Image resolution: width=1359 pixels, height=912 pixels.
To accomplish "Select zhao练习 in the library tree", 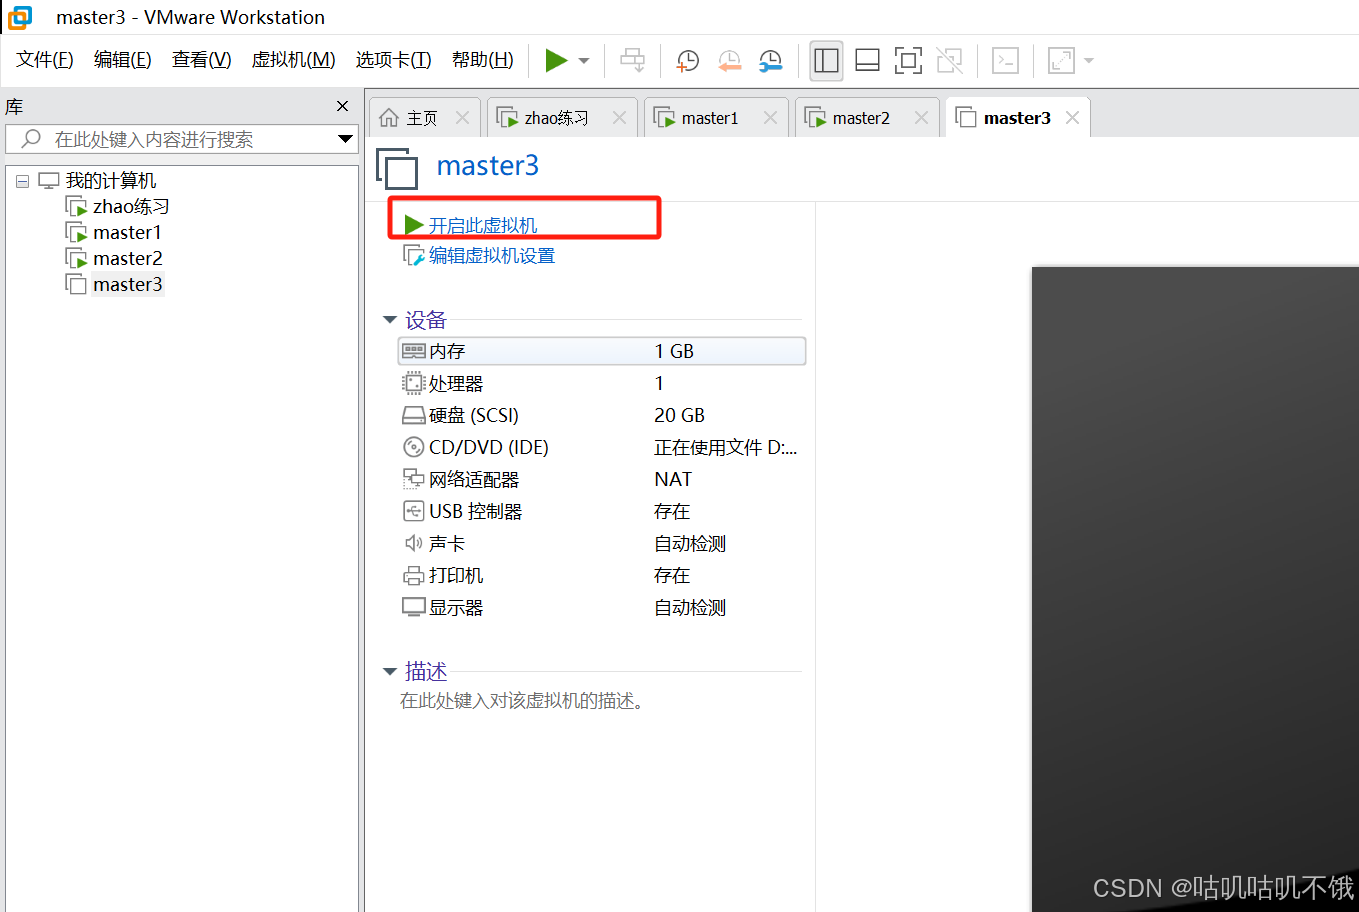I will [x=131, y=207].
